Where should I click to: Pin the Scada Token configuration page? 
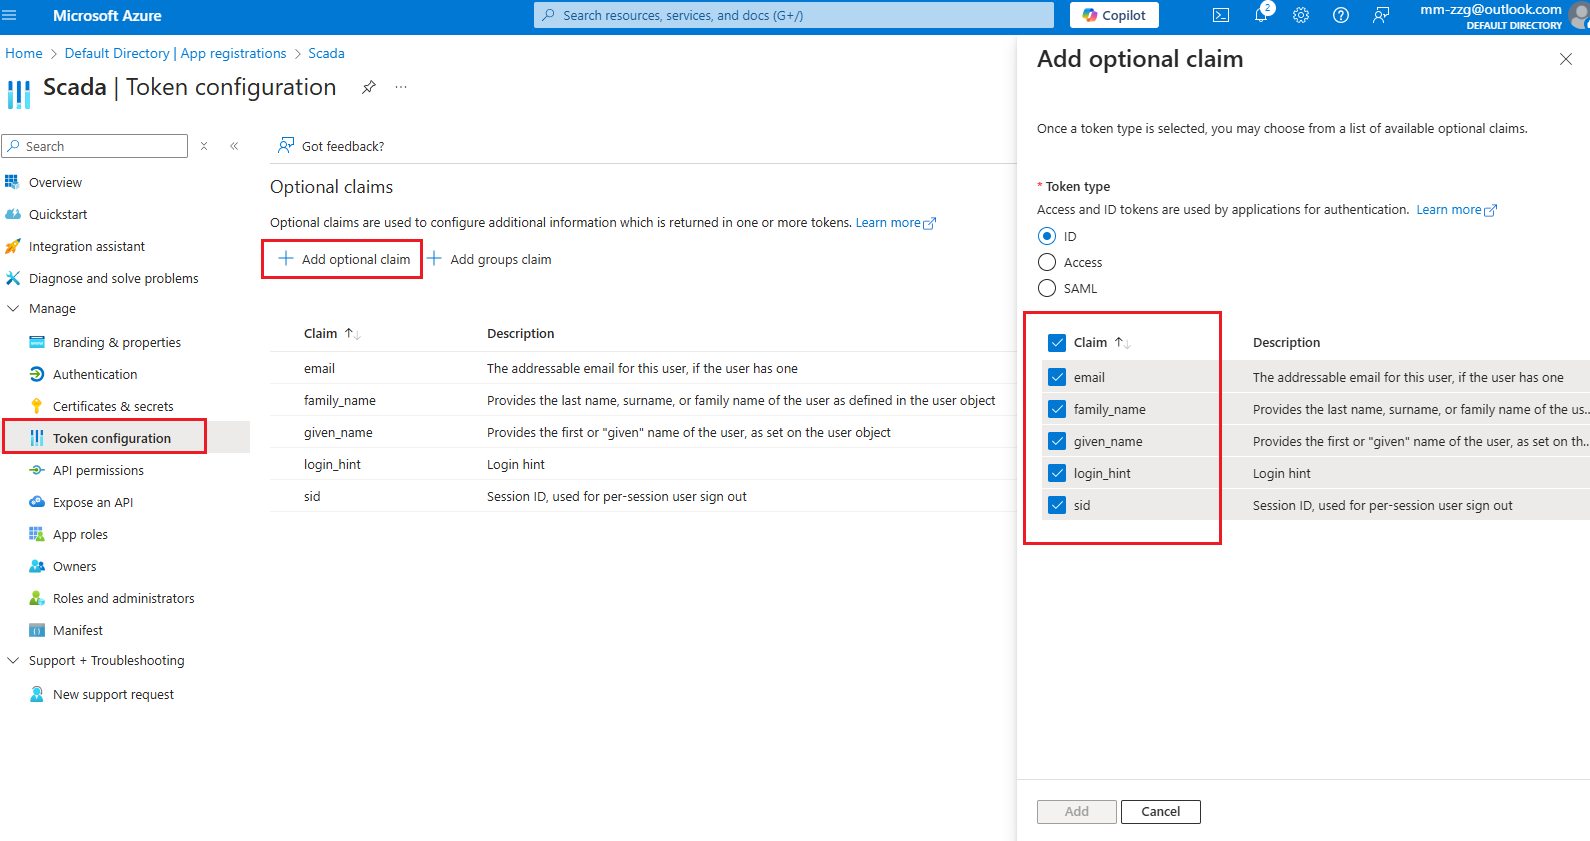(x=369, y=87)
